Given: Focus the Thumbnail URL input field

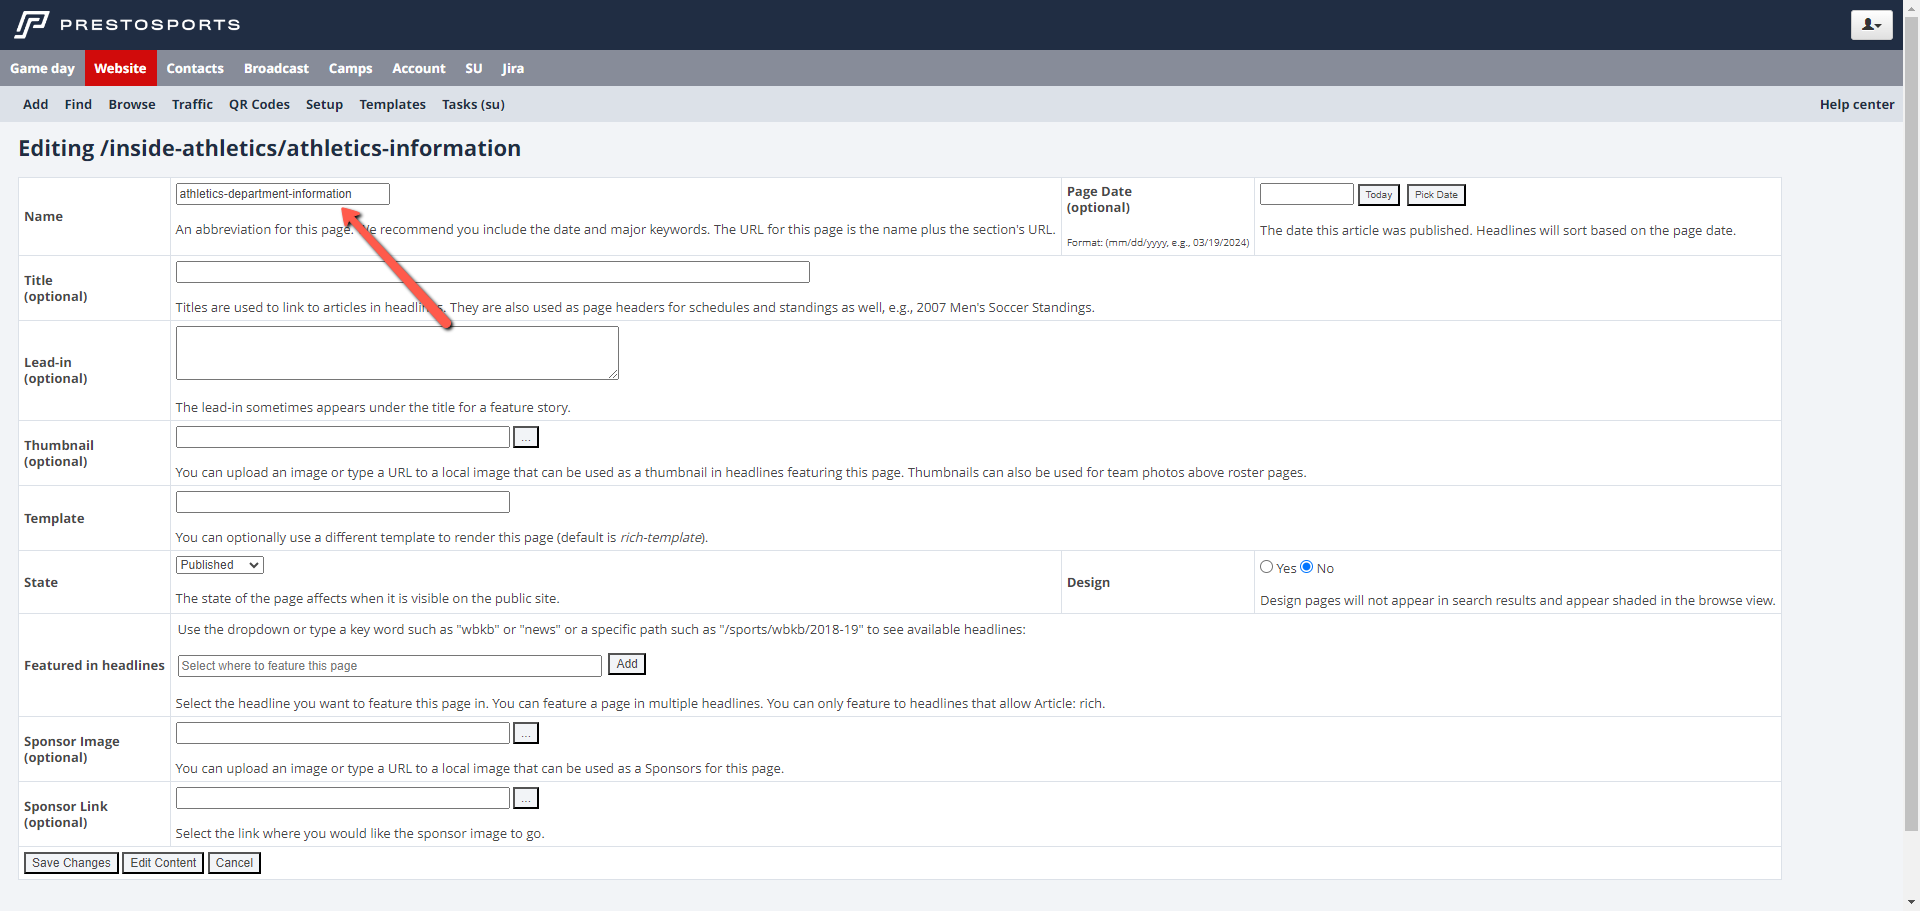Looking at the screenshot, I should 343,437.
